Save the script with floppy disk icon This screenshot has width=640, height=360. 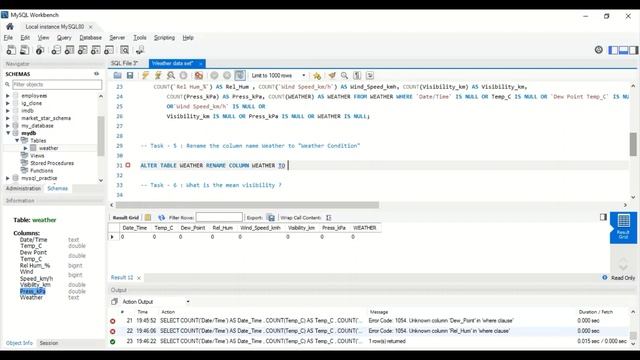click(x=130, y=76)
